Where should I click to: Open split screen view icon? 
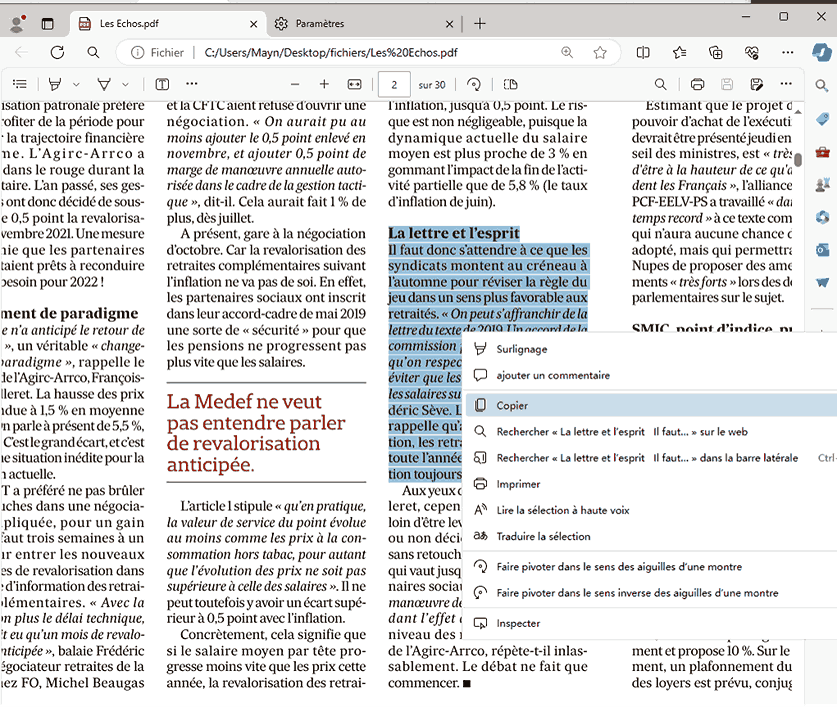coord(643,52)
